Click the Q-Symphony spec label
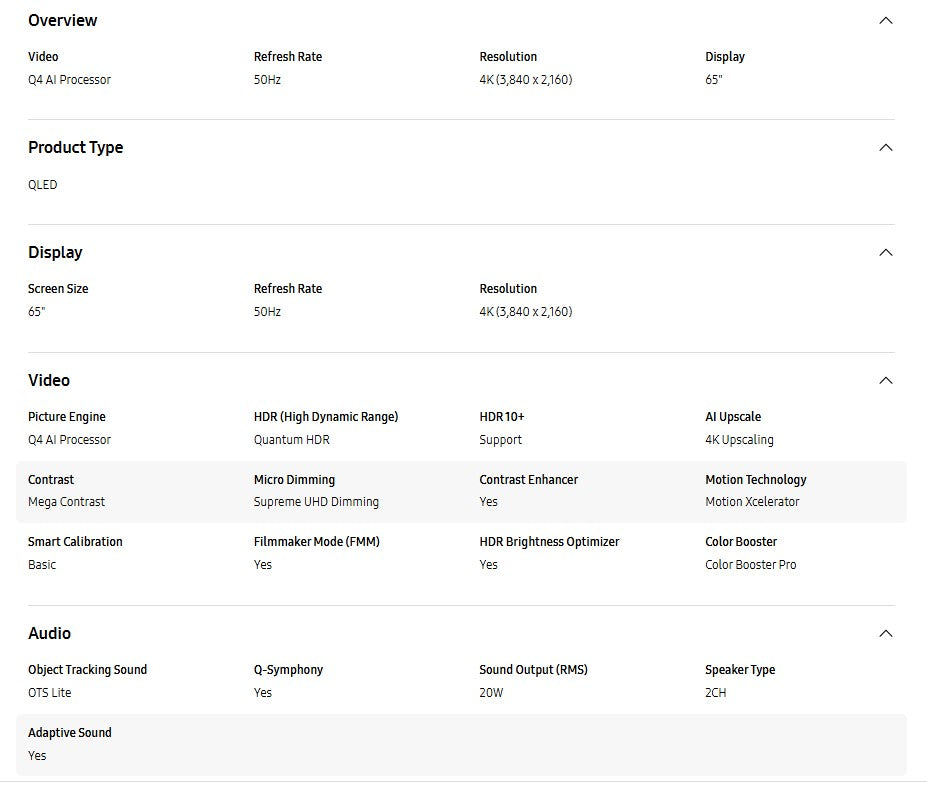The image size is (927, 785). [288, 670]
